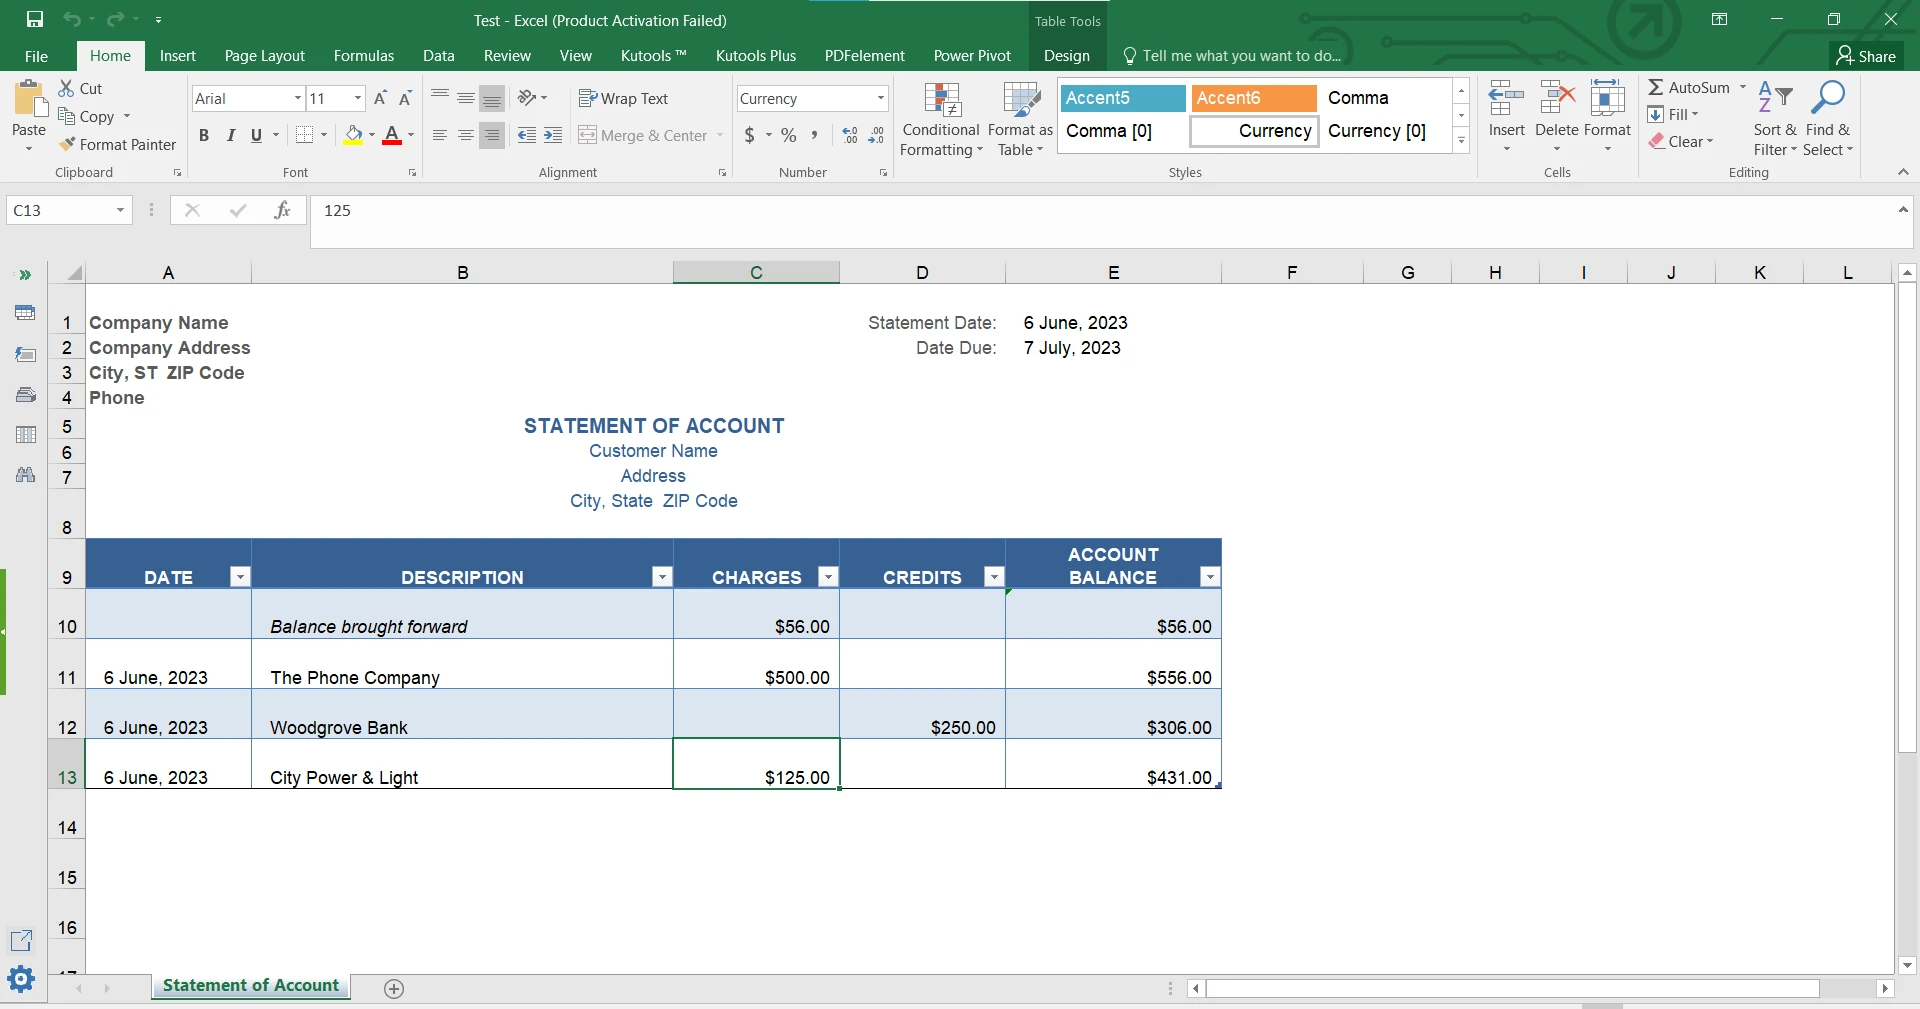Open the font name Arial dropdown
The height and width of the screenshot is (1009, 1920).
click(297, 99)
